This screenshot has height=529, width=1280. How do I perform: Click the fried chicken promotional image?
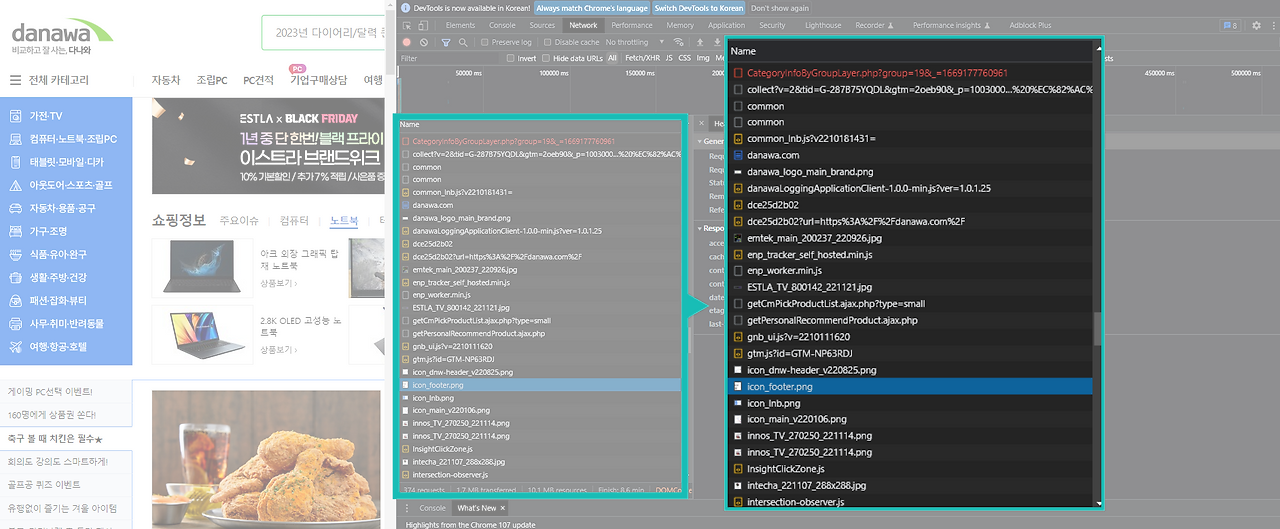(x=266, y=458)
